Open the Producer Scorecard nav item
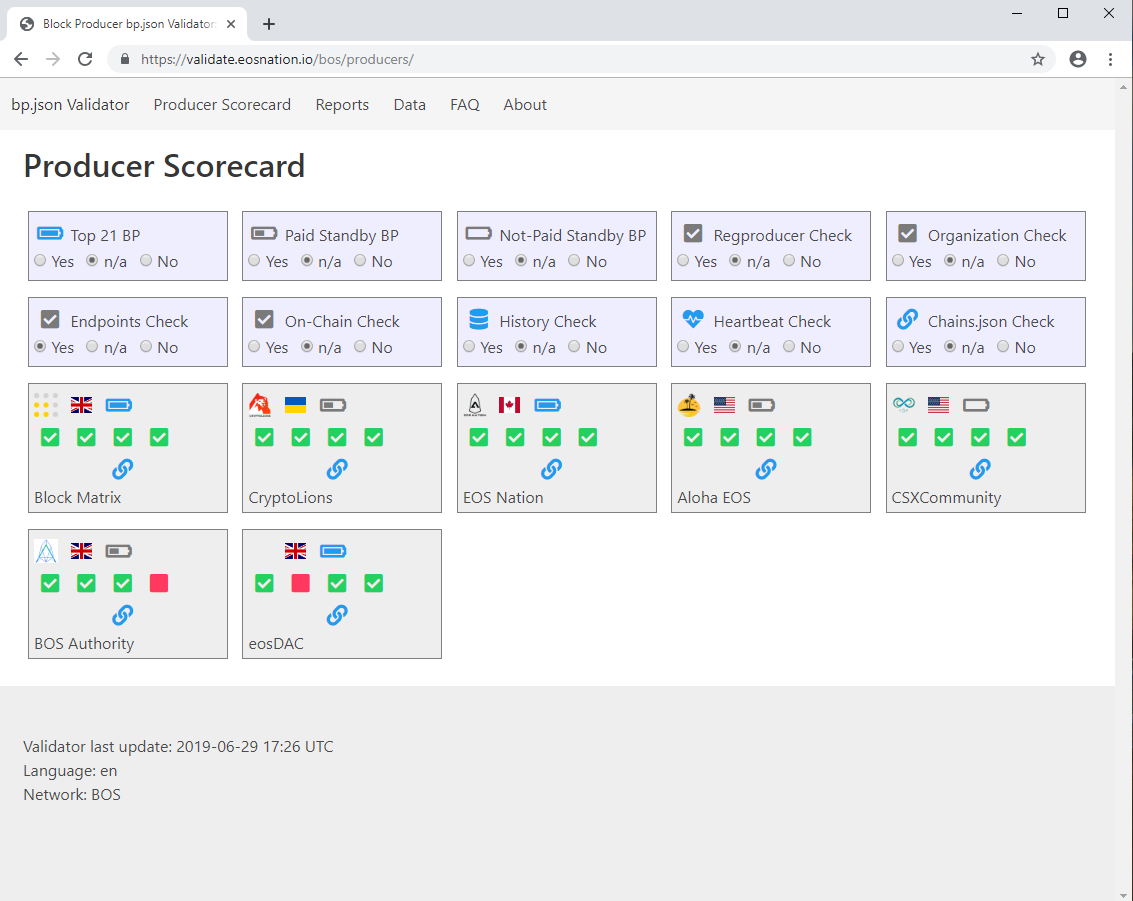 tap(222, 105)
